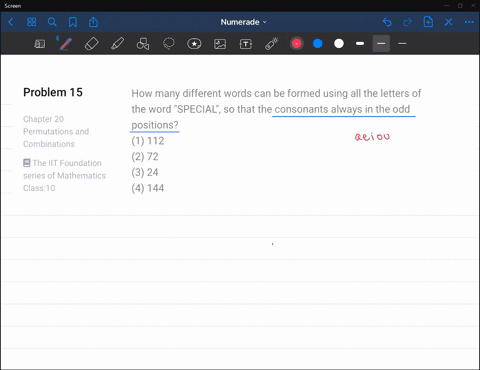This screenshot has width=480, height=370.
Task: Select the Eraser tool
Action: pos(92,44)
